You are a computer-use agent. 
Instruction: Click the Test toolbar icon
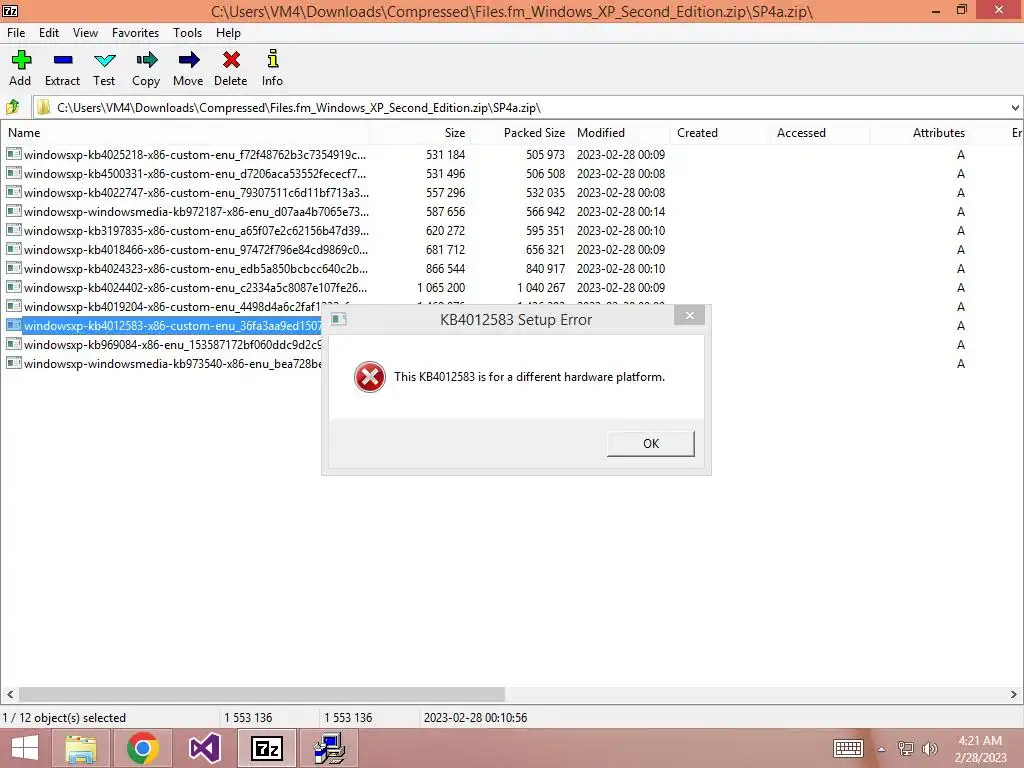tap(104, 60)
